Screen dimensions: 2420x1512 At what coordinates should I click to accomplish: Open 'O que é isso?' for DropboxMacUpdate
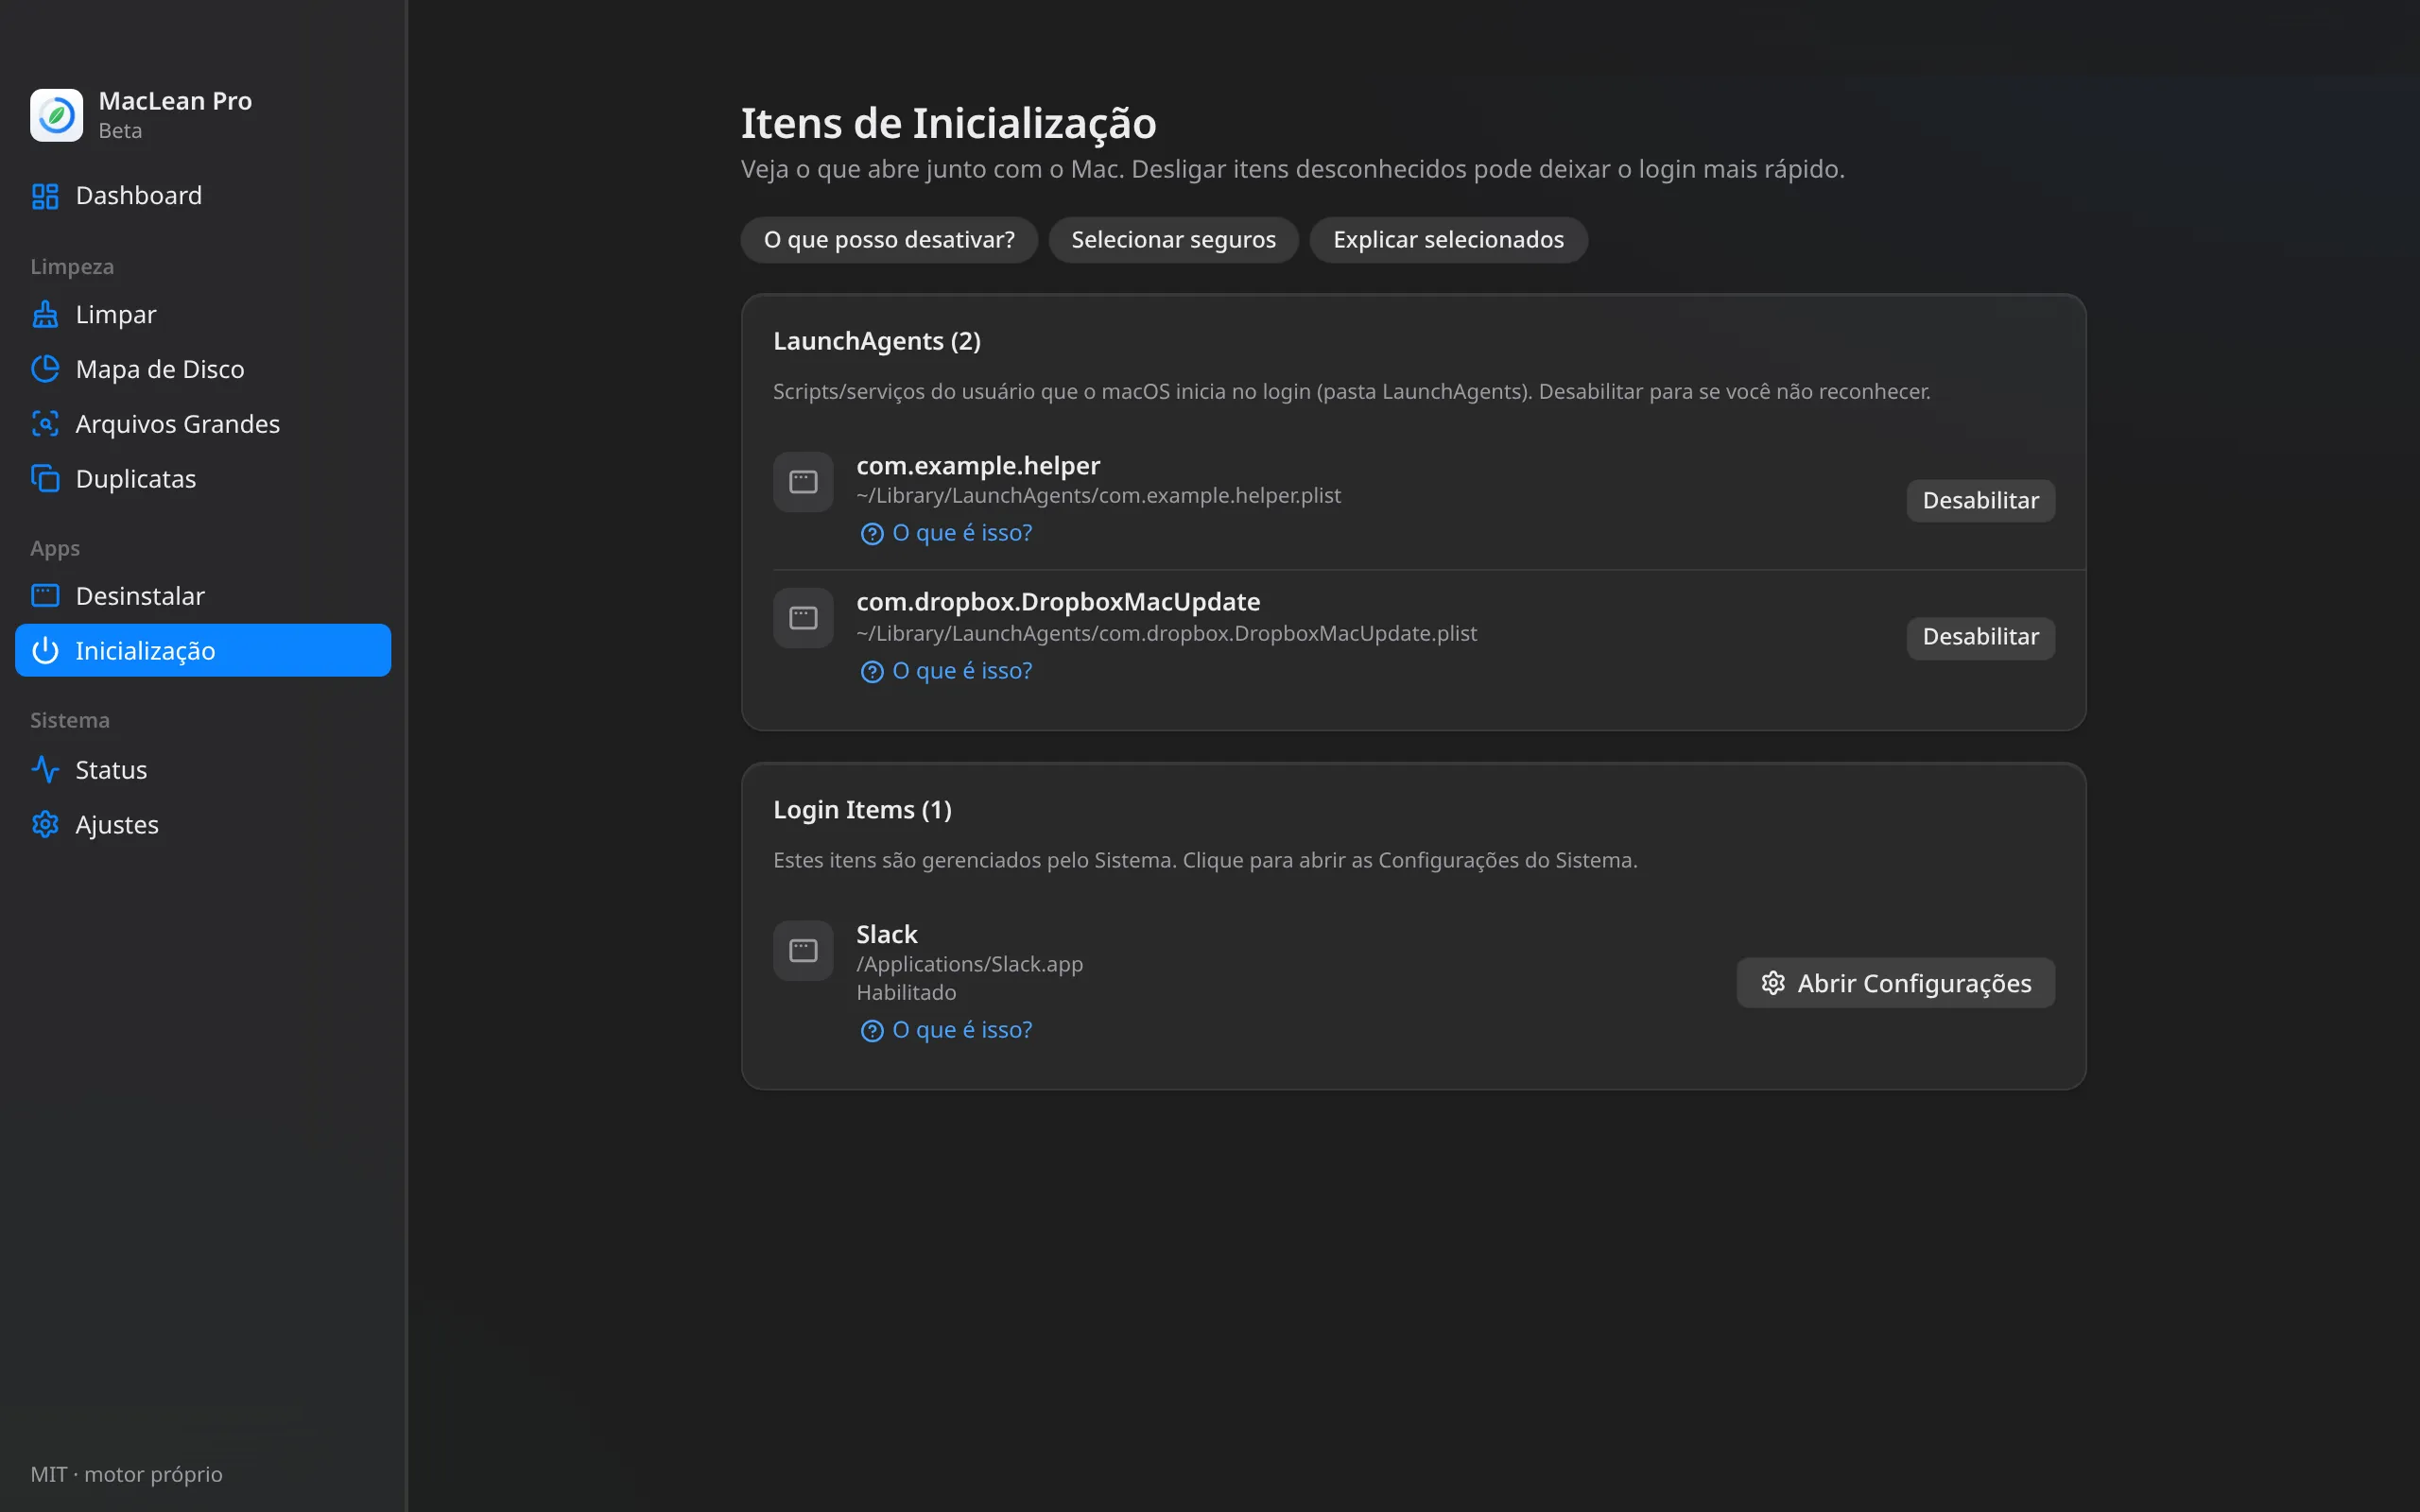[x=946, y=671]
